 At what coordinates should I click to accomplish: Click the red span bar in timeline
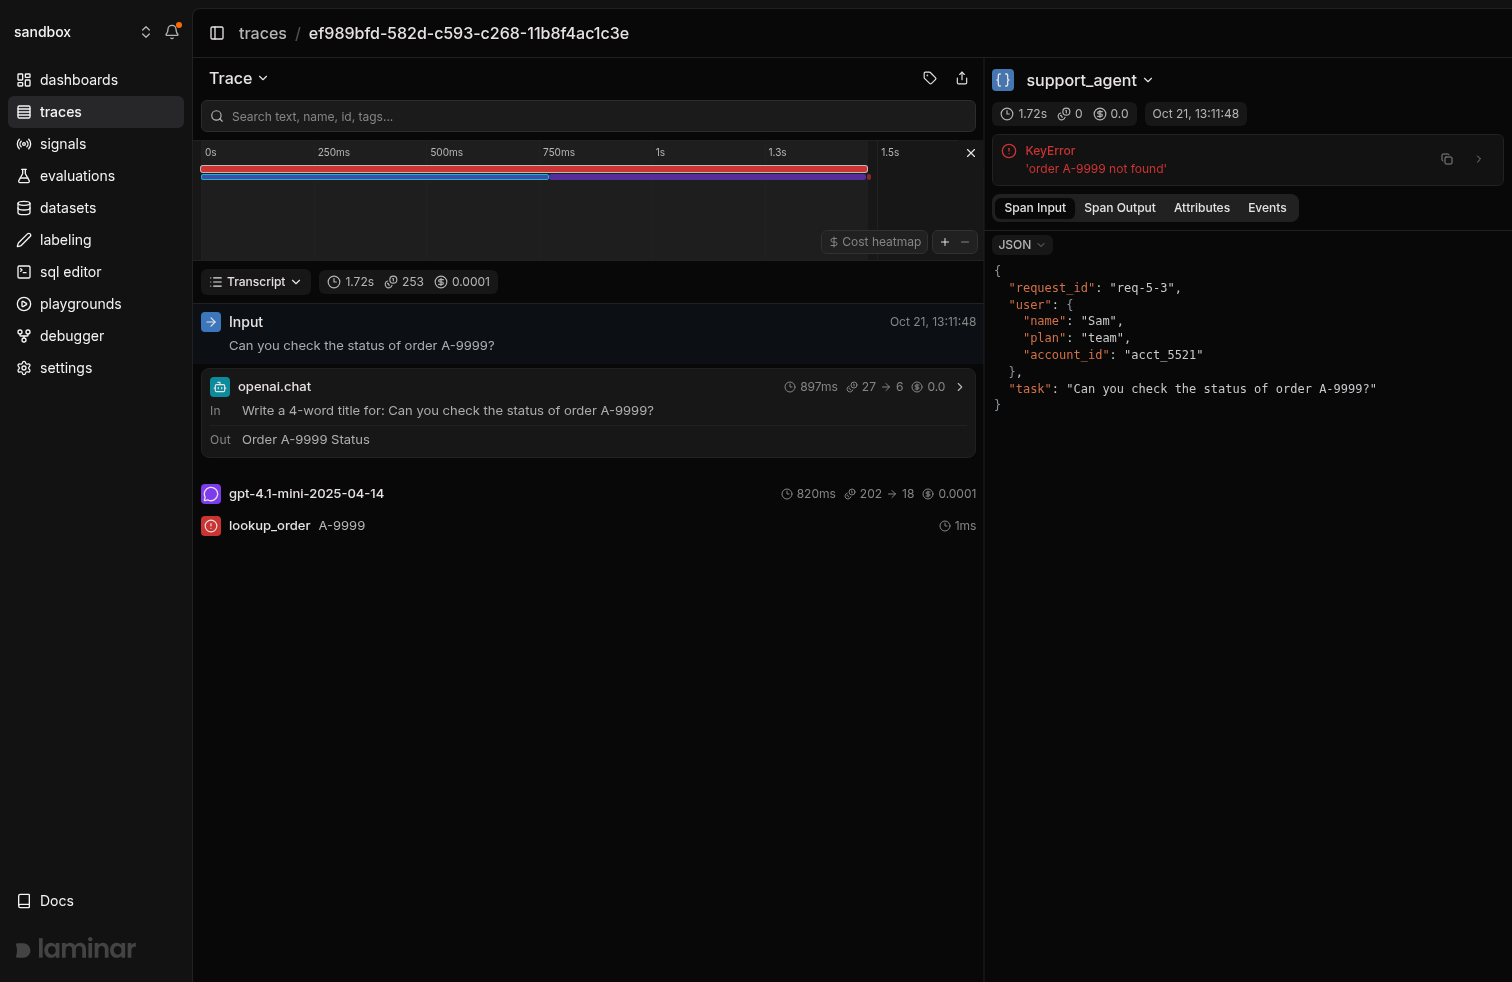534,168
